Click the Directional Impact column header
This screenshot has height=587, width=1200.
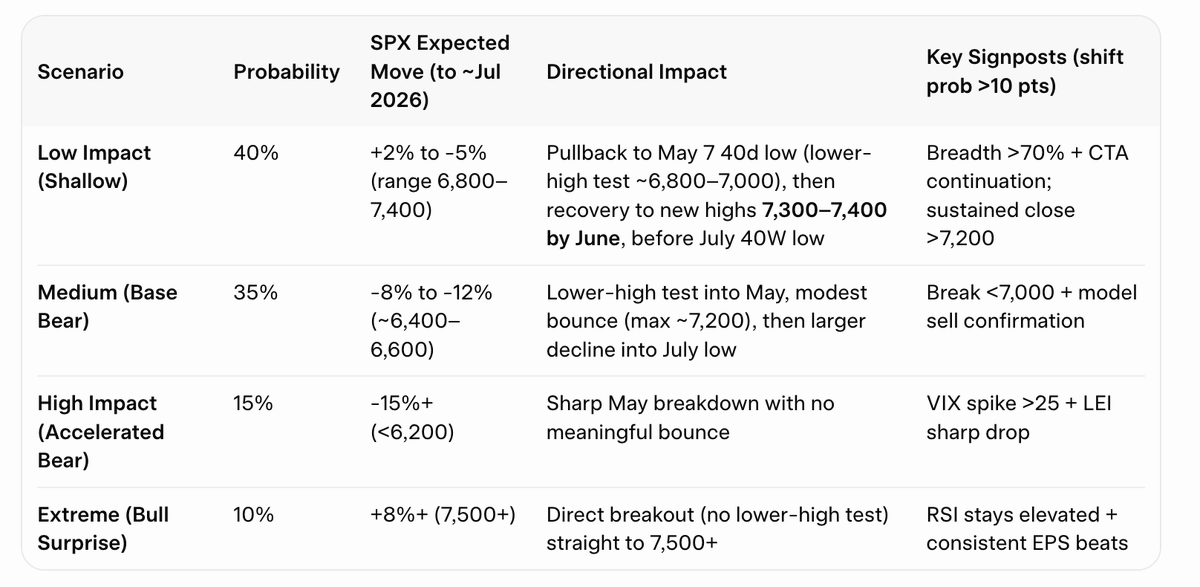[x=637, y=72]
